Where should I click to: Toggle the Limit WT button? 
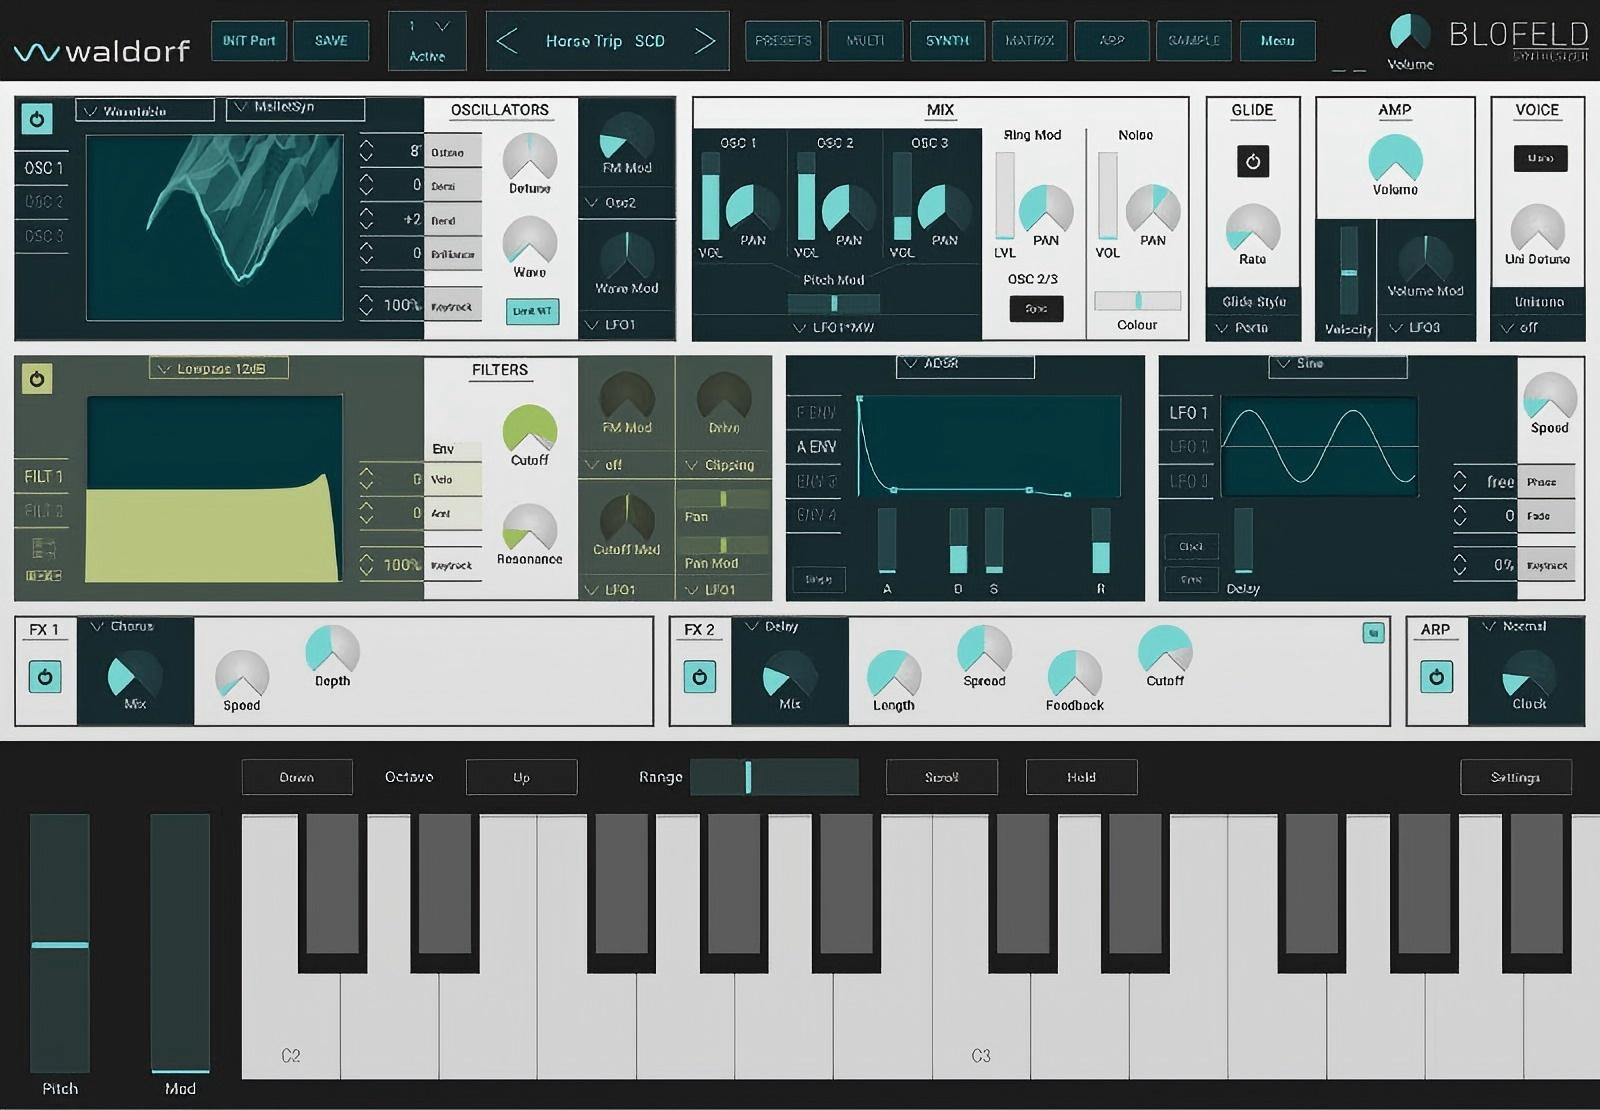click(532, 311)
